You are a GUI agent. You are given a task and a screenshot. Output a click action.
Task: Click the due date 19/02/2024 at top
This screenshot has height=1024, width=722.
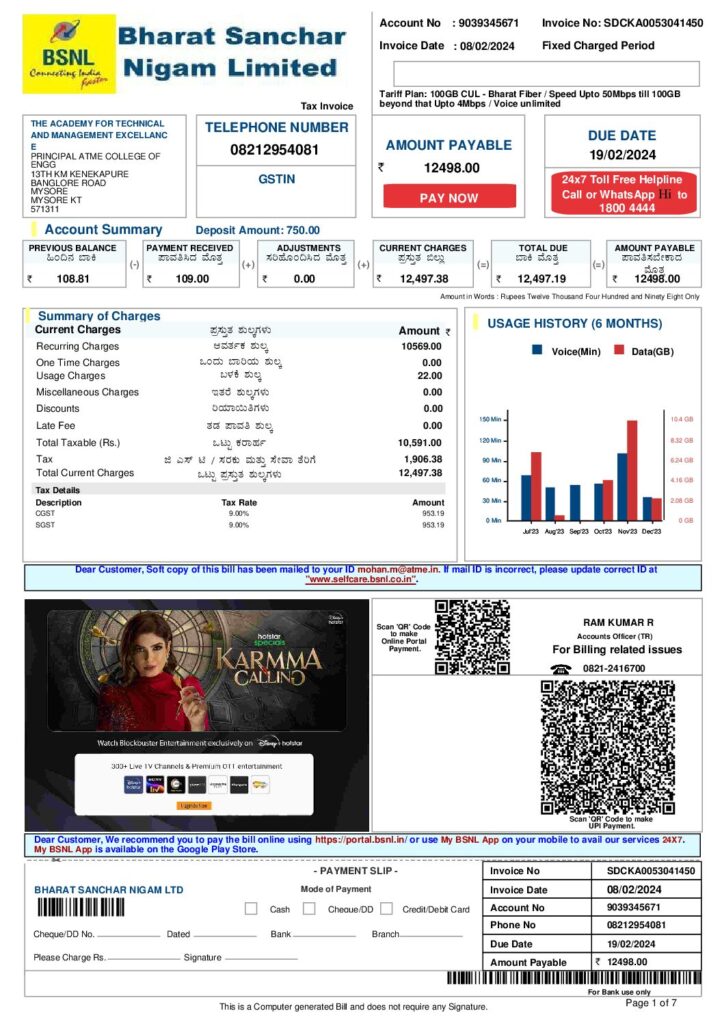click(622, 155)
